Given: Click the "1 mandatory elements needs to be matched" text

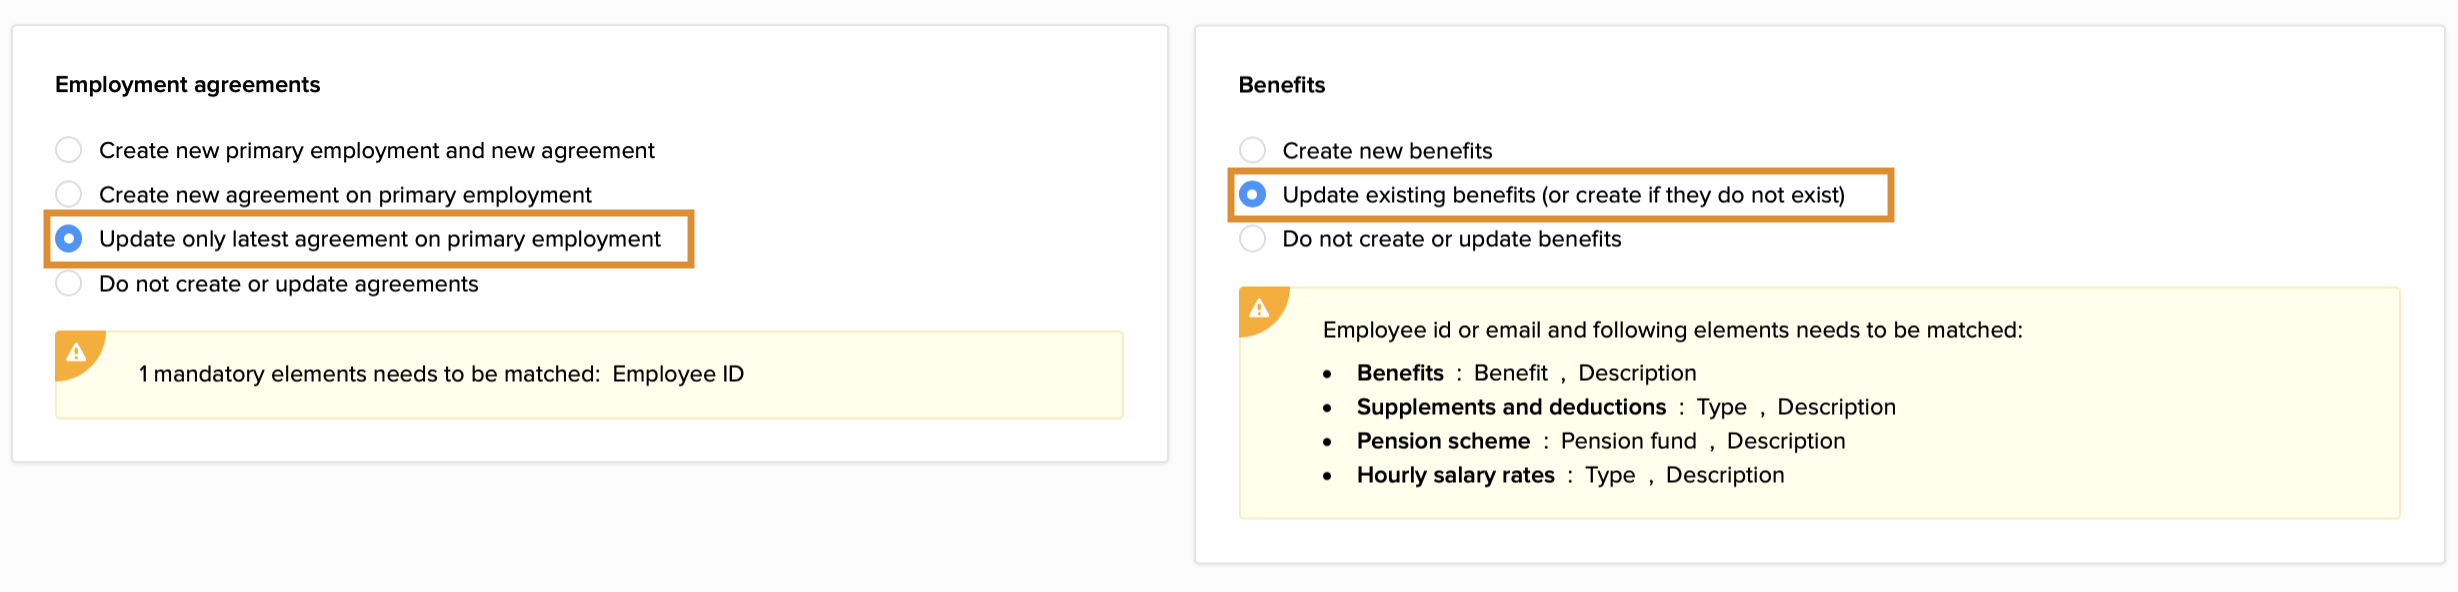Looking at the screenshot, I should [369, 374].
